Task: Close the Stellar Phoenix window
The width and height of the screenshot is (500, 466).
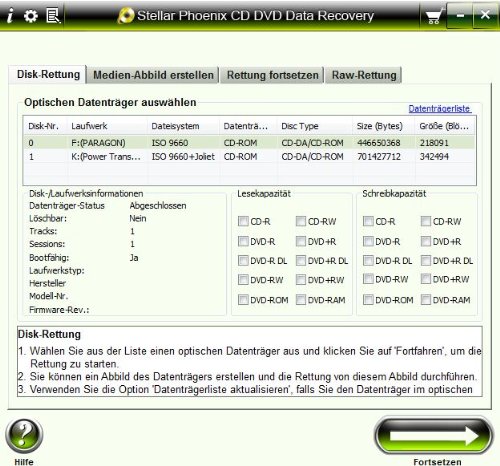Action: coord(485,15)
